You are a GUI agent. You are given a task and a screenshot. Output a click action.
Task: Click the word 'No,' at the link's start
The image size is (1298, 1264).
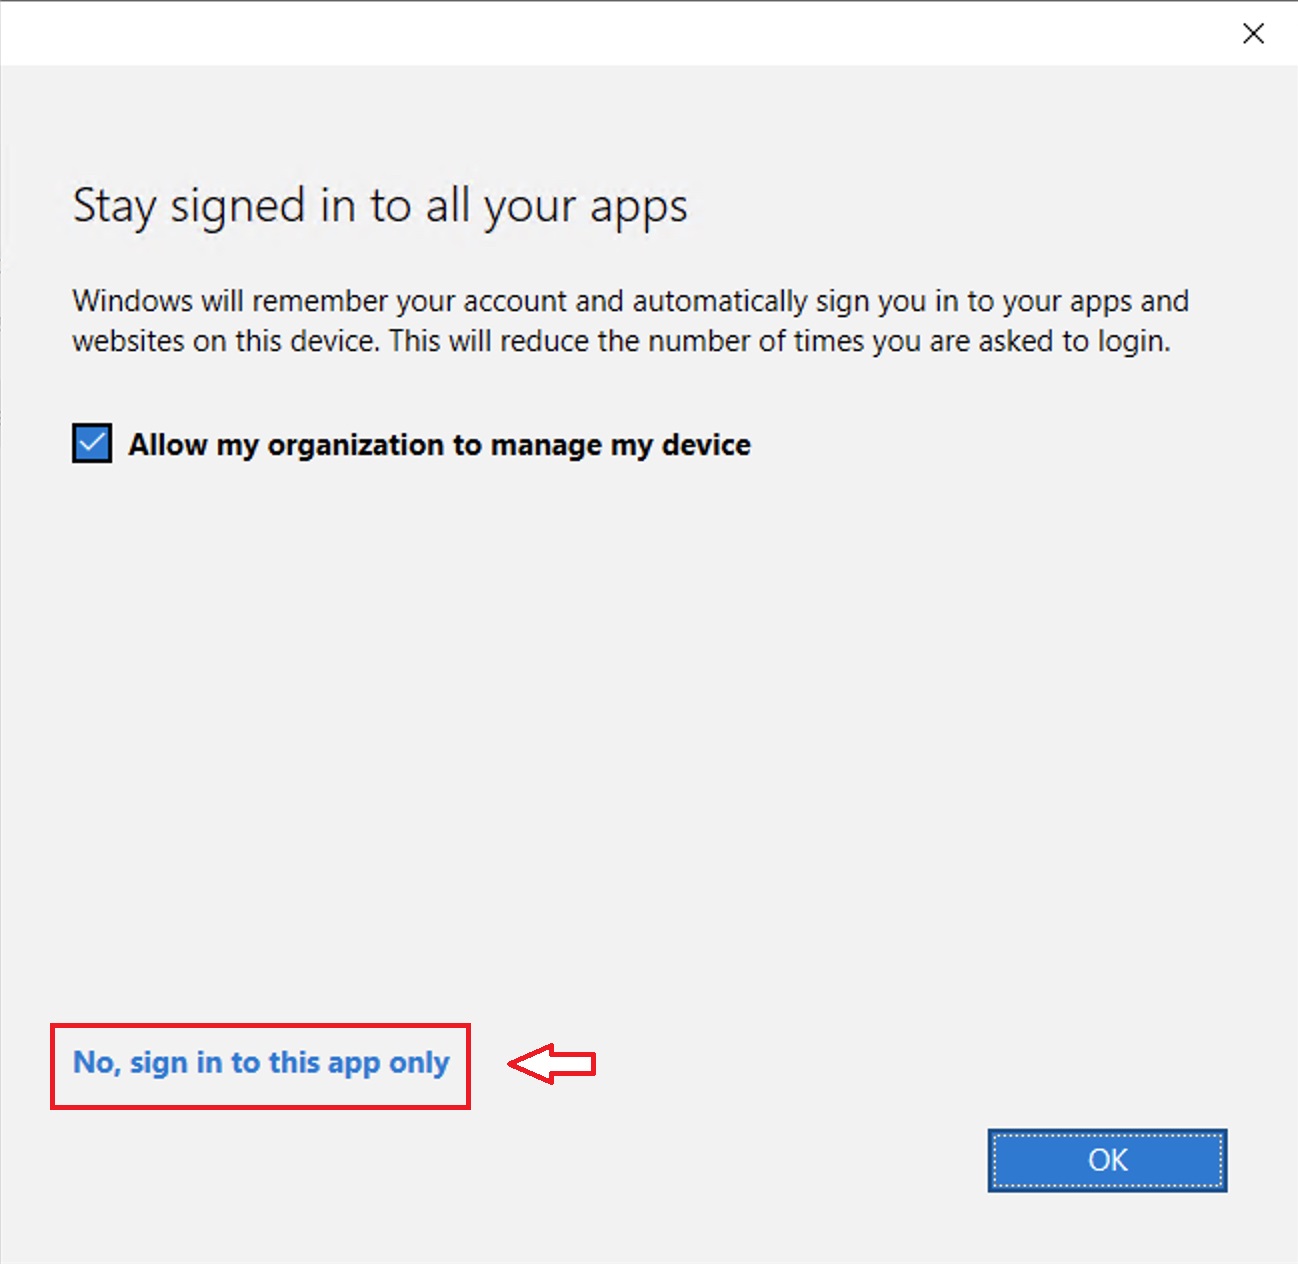pos(96,1062)
